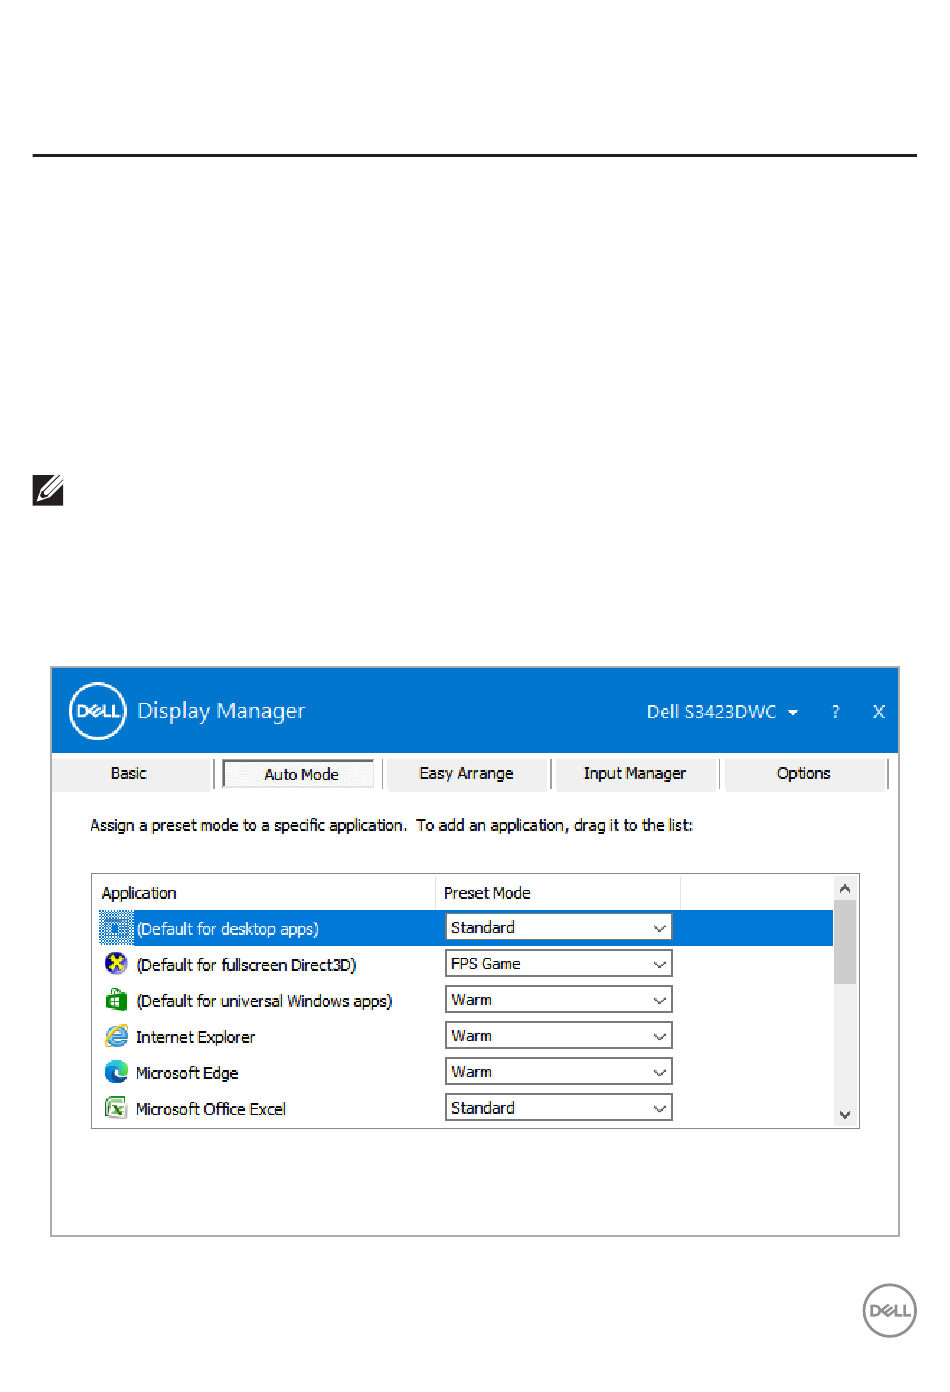Click the Microsoft Edge icon
This screenshot has width=950, height=1392.
pos(116,1072)
